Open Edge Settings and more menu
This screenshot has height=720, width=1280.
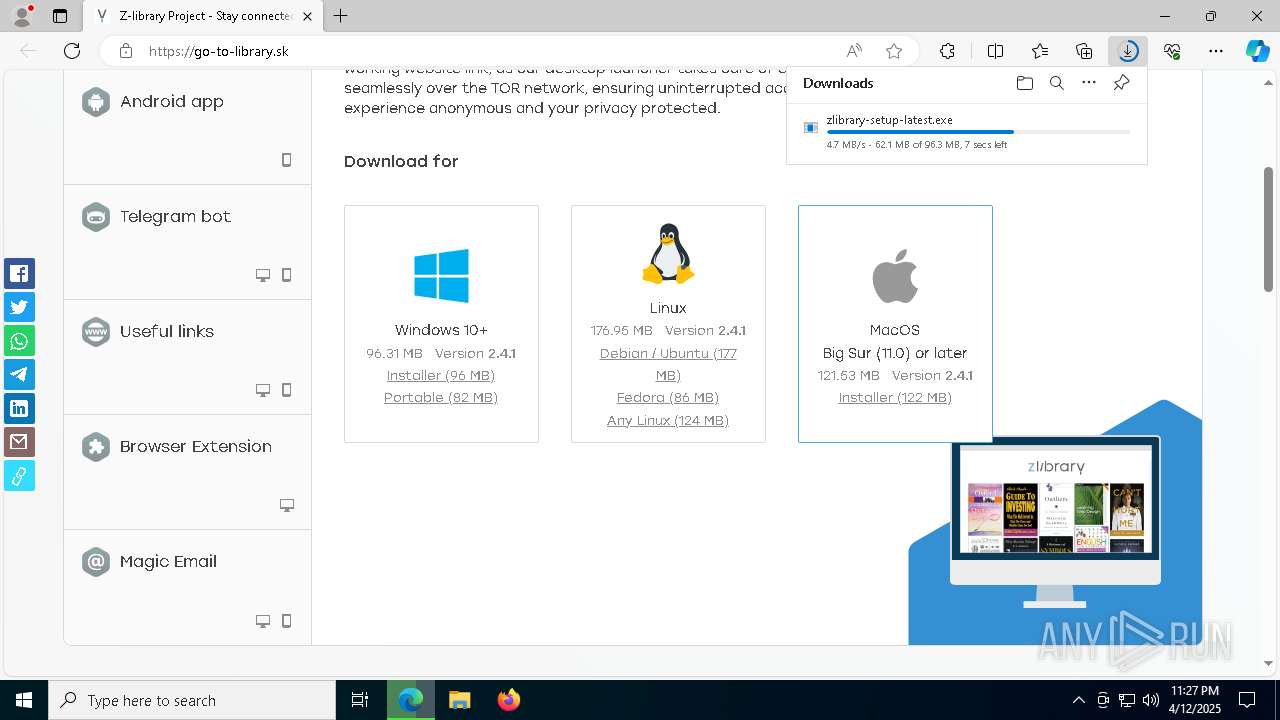1216,51
